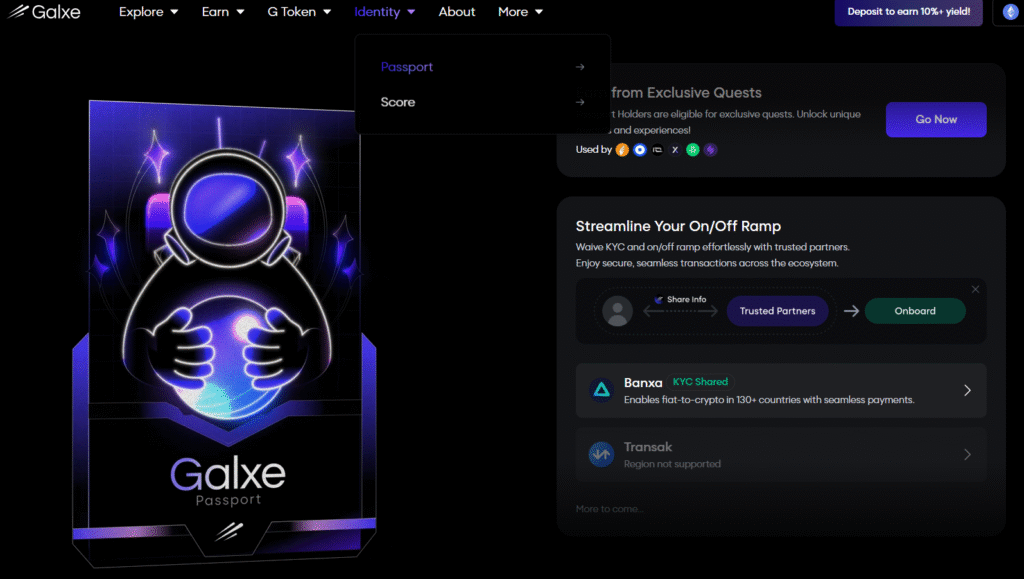Click the arrow next to Passport
This screenshot has width=1024, height=579.
(x=580, y=67)
